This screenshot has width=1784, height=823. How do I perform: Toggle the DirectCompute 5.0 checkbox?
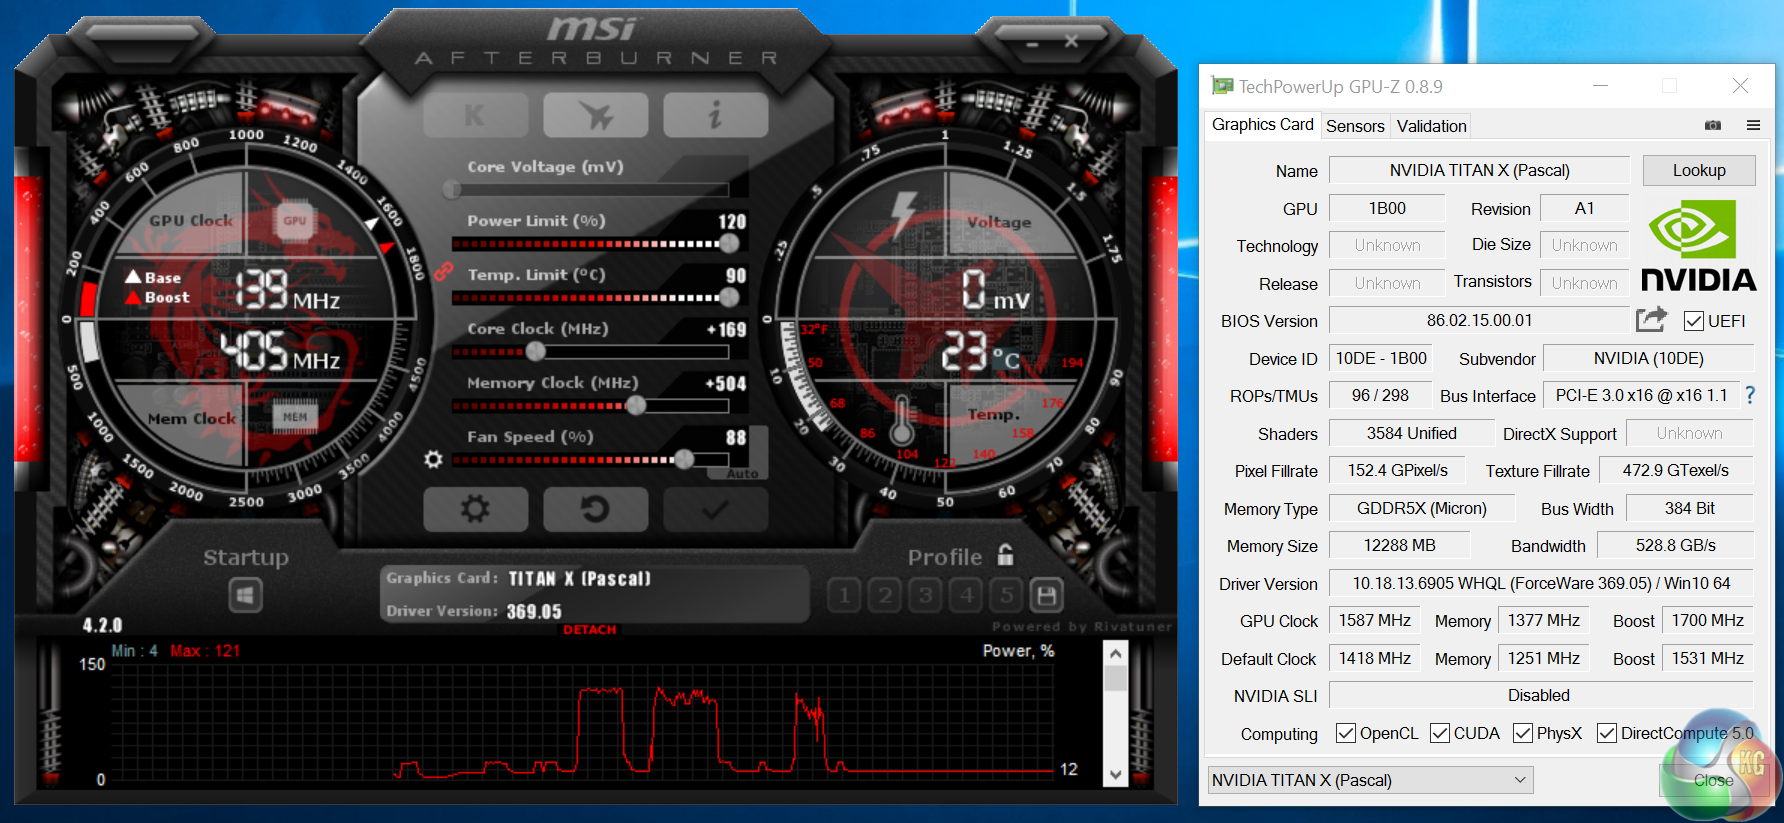click(1607, 733)
